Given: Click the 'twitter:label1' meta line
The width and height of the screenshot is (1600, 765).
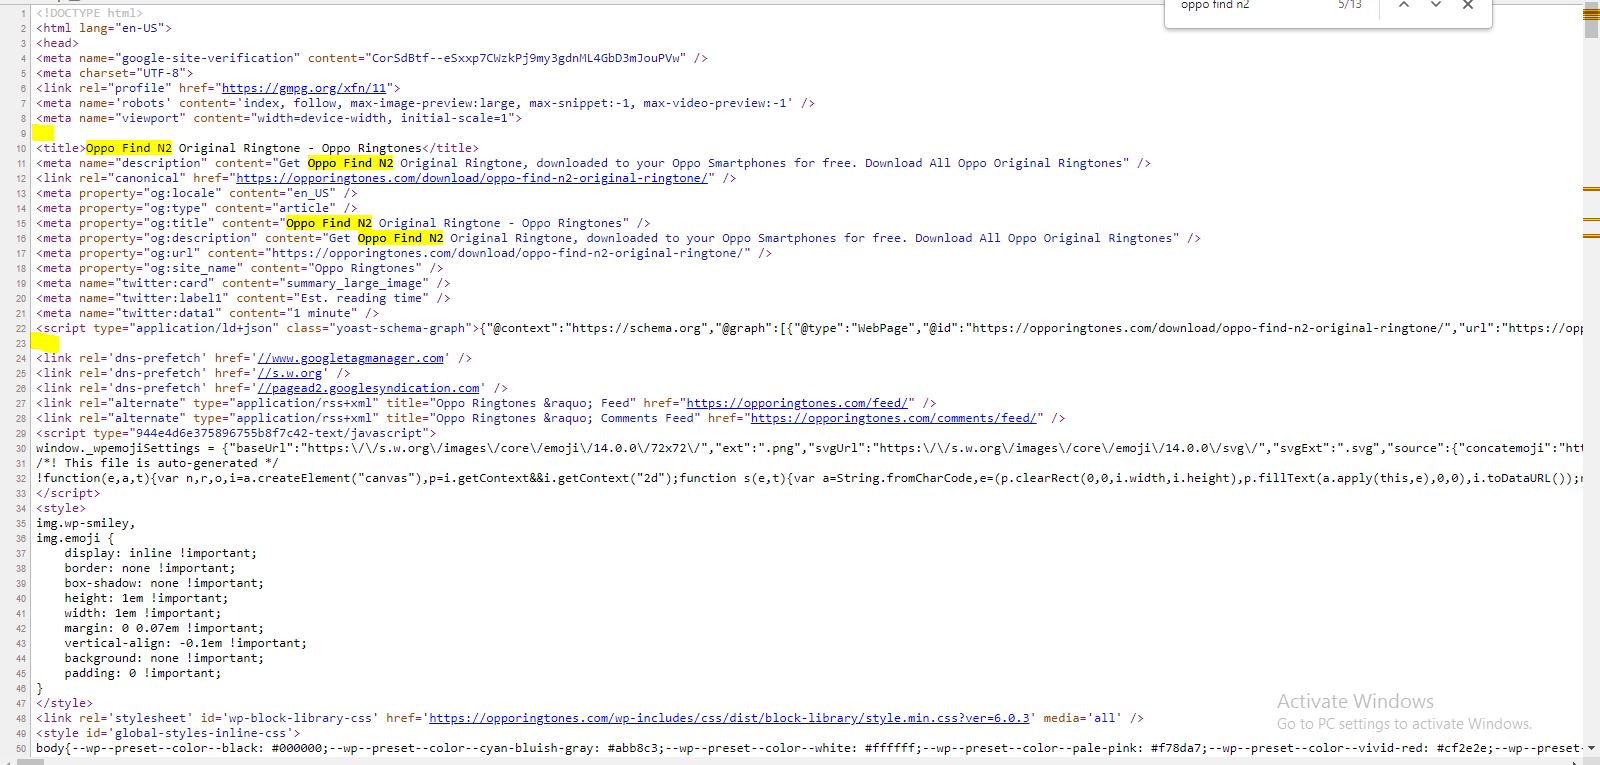Looking at the screenshot, I should click(243, 298).
